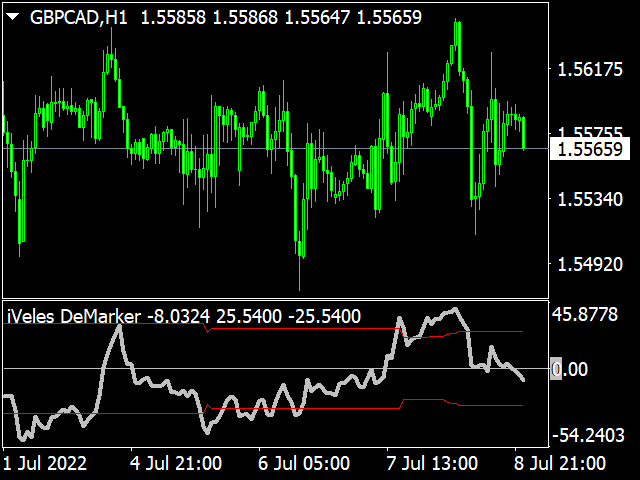The height and width of the screenshot is (480, 640).
Task: Select the open price 1.55858 in header
Action: (x=173, y=18)
